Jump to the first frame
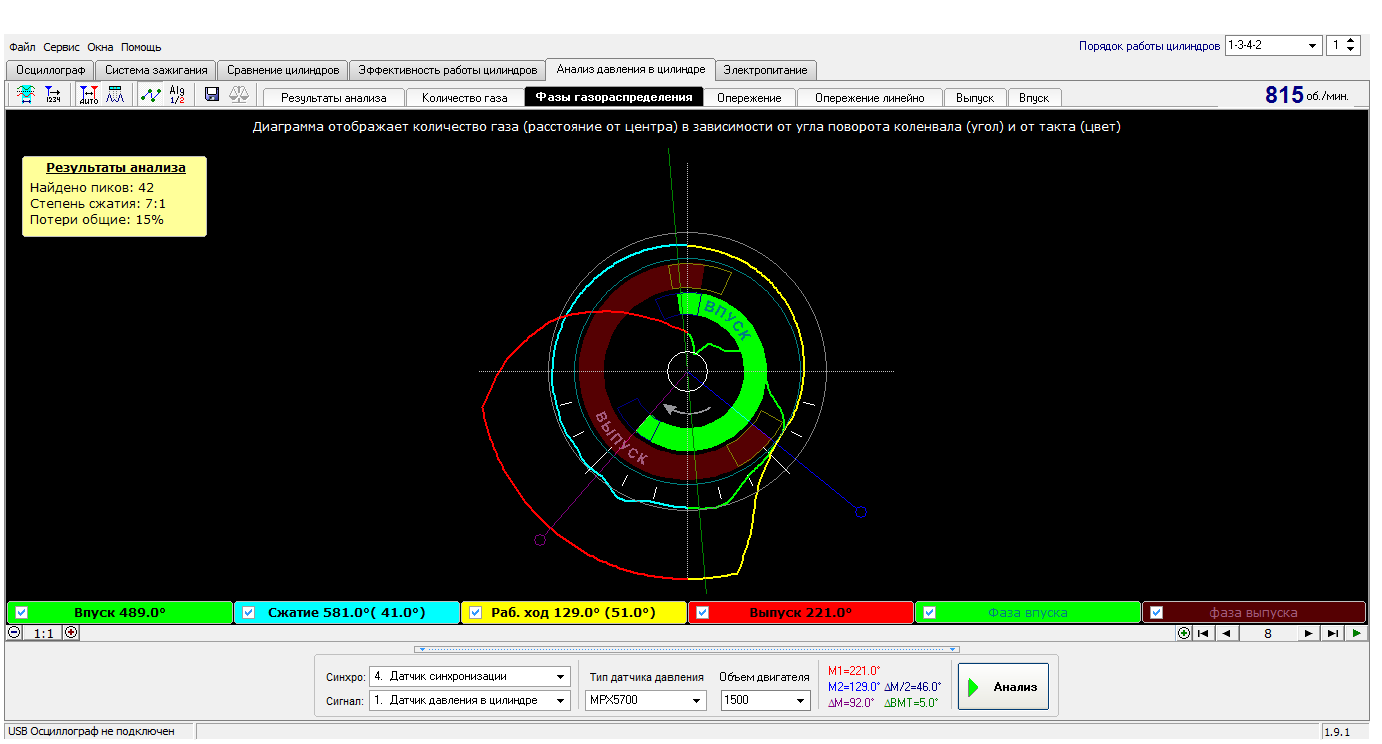The image size is (1382, 744). pos(1204,633)
